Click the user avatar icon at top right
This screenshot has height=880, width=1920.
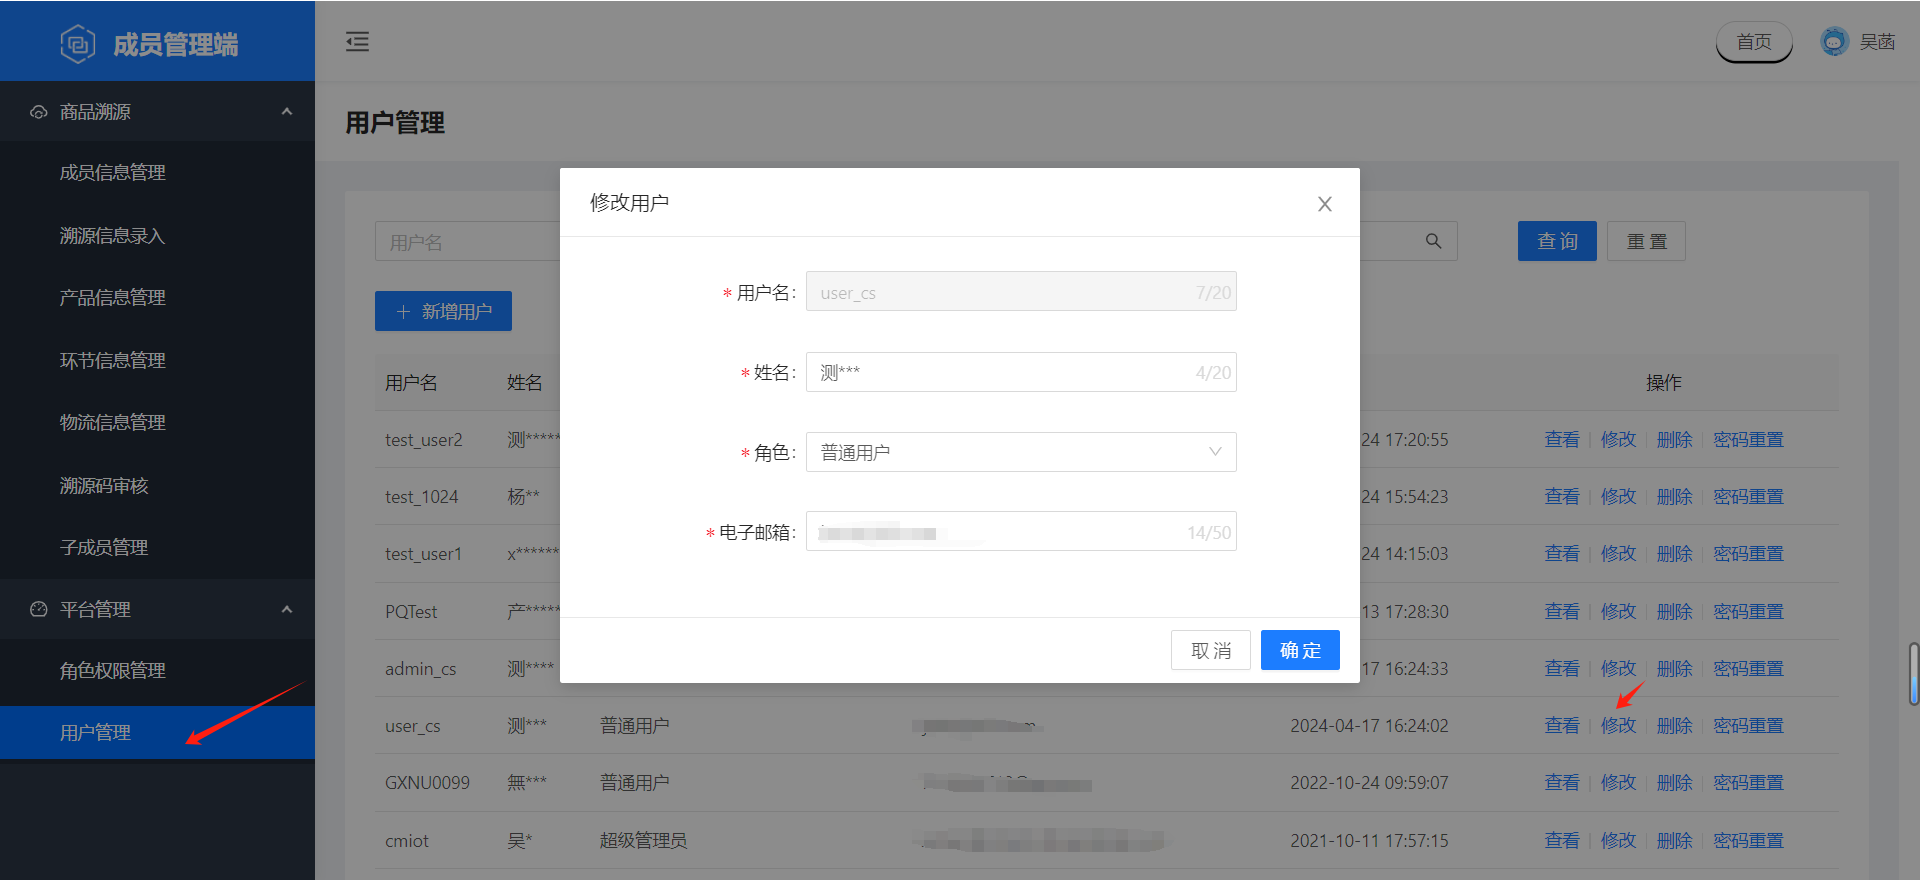click(x=1834, y=42)
